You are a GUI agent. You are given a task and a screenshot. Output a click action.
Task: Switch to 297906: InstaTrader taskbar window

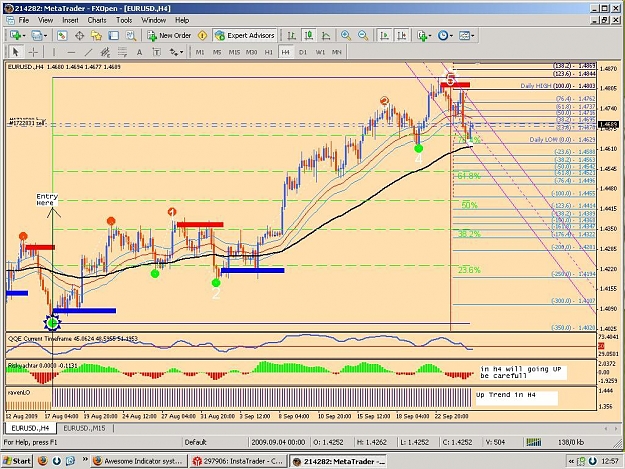click(x=238, y=461)
